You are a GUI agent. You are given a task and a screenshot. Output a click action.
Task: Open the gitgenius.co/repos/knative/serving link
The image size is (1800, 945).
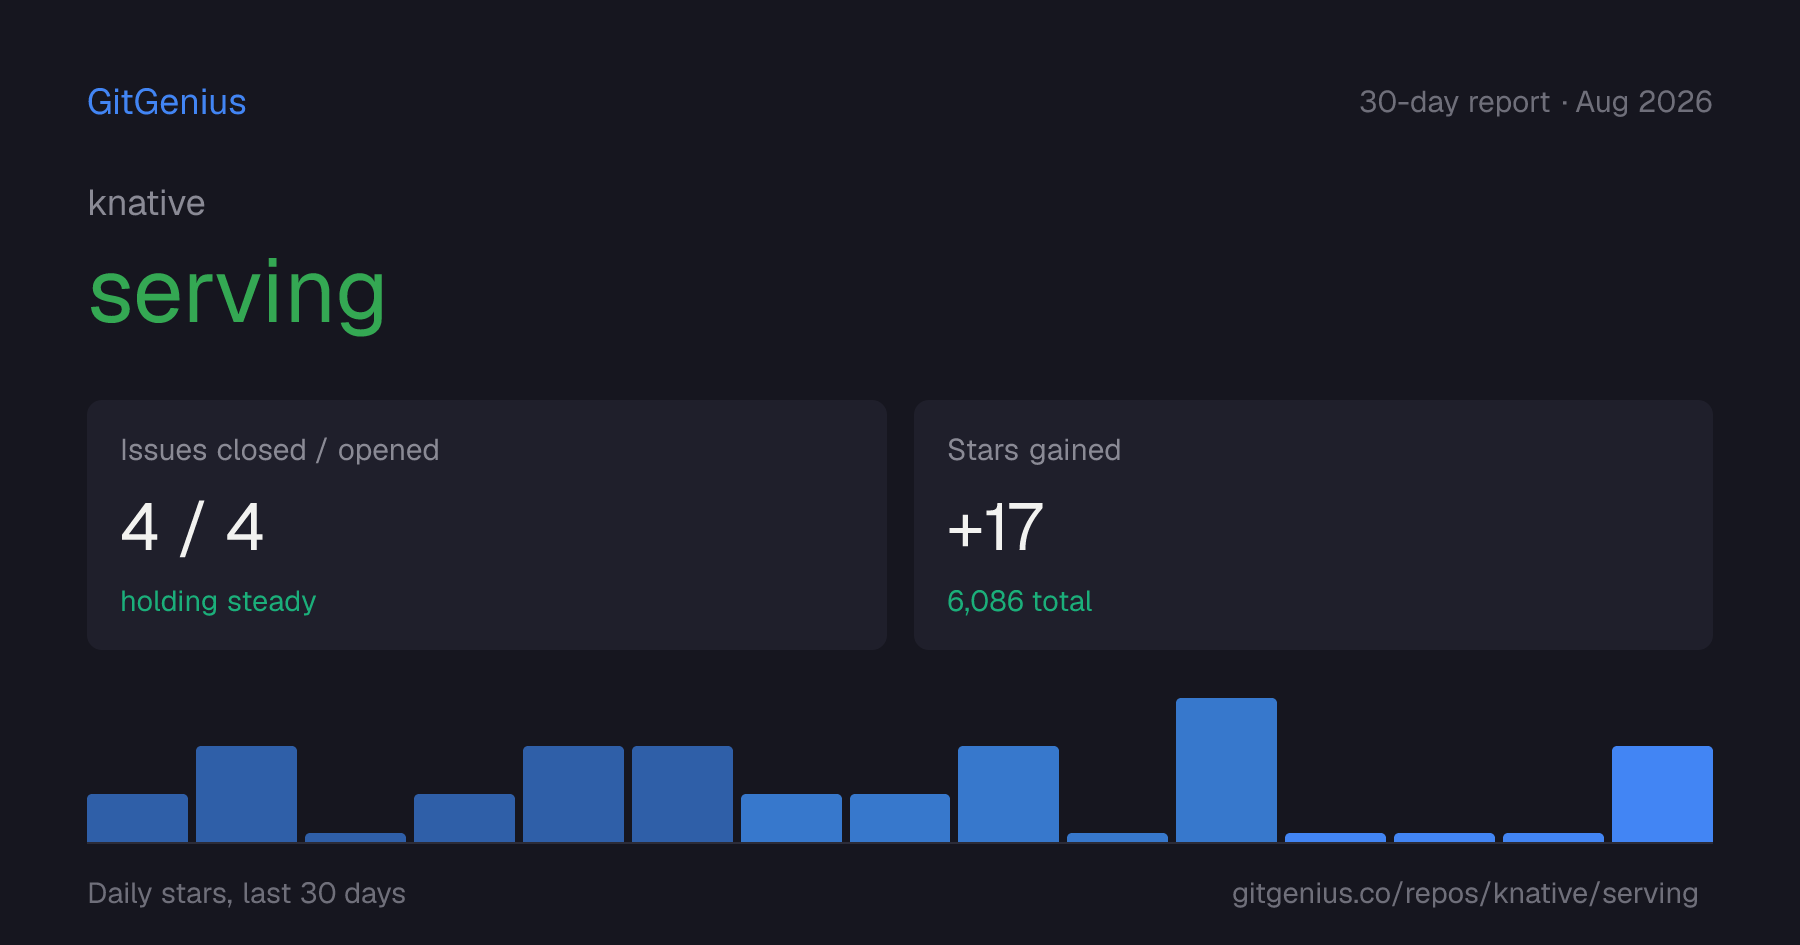point(1465,893)
